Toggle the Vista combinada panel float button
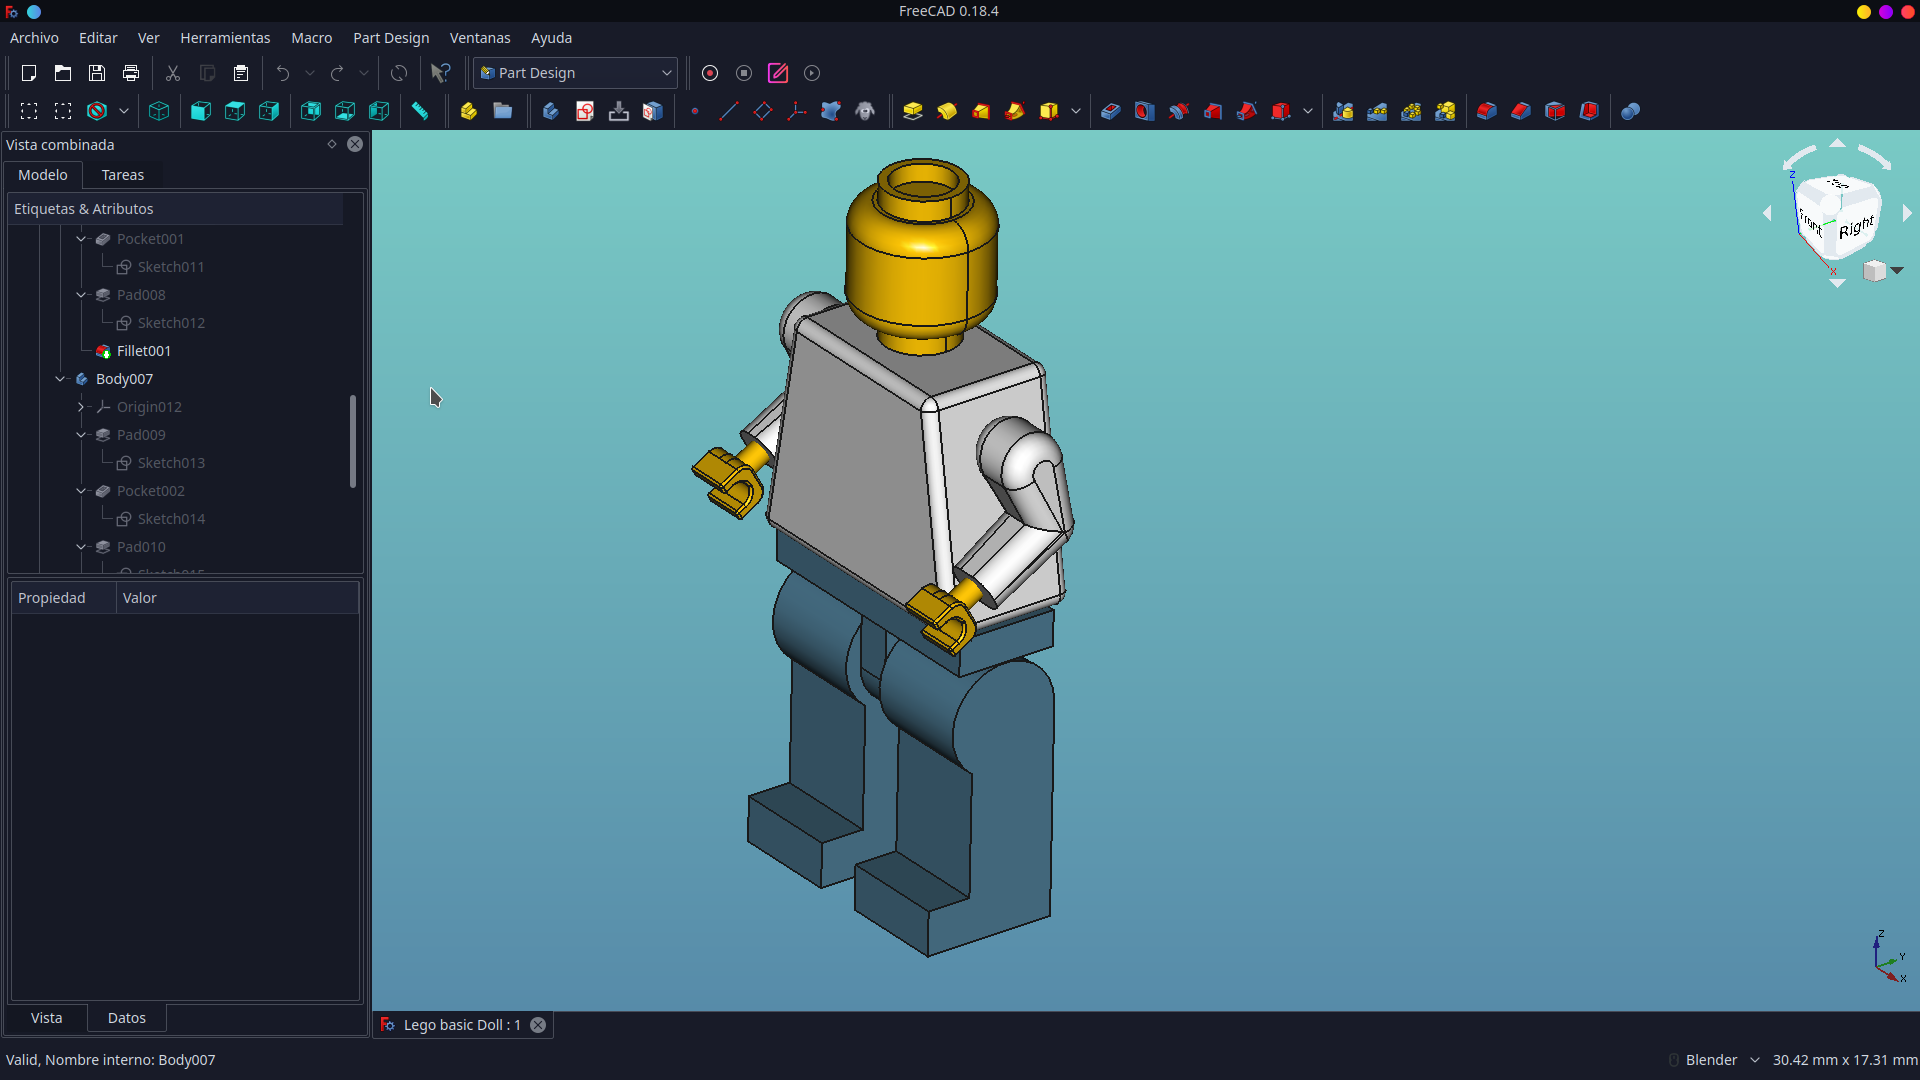1920x1080 pixels. [x=332, y=144]
